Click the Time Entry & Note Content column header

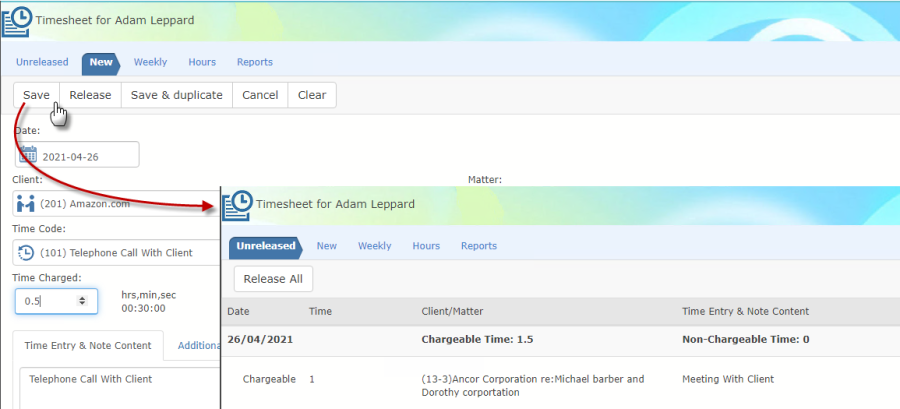pos(746,311)
